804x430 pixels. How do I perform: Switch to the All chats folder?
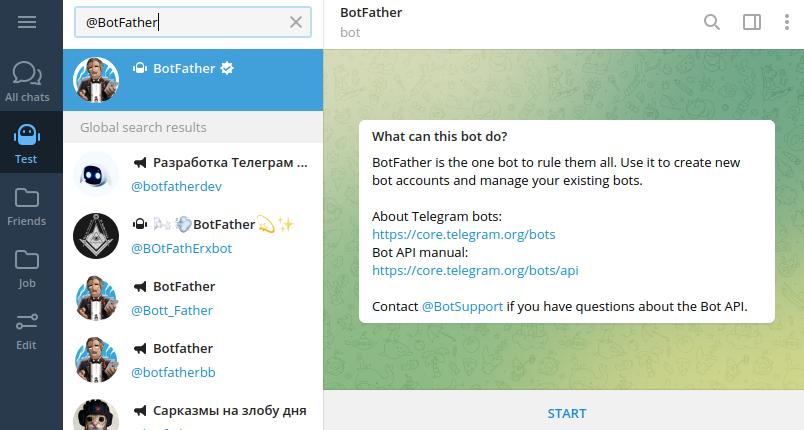coord(27,81)
